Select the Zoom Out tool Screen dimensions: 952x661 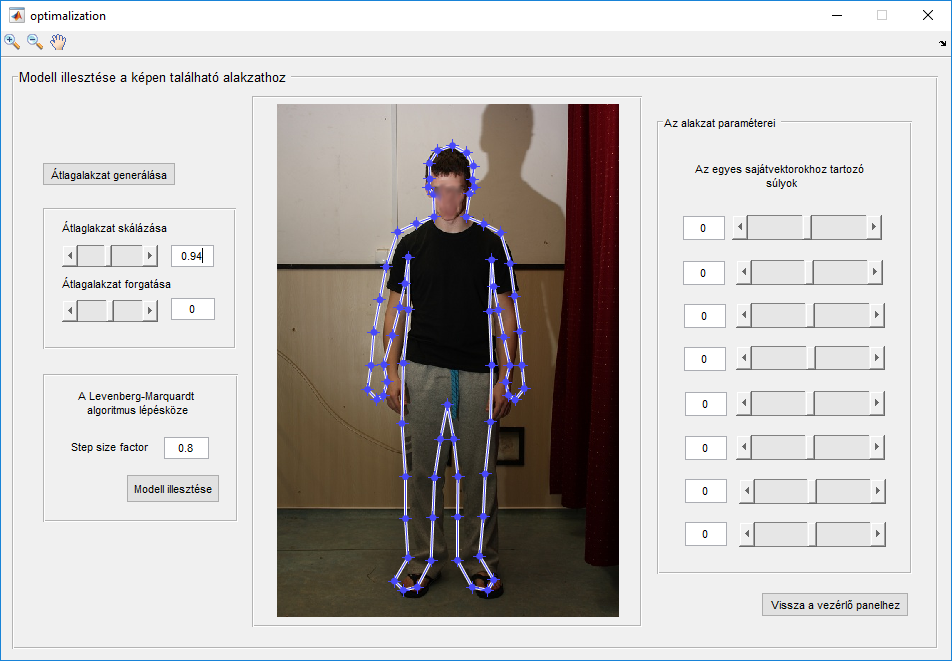pyautogui.click(x=35, y=42)
